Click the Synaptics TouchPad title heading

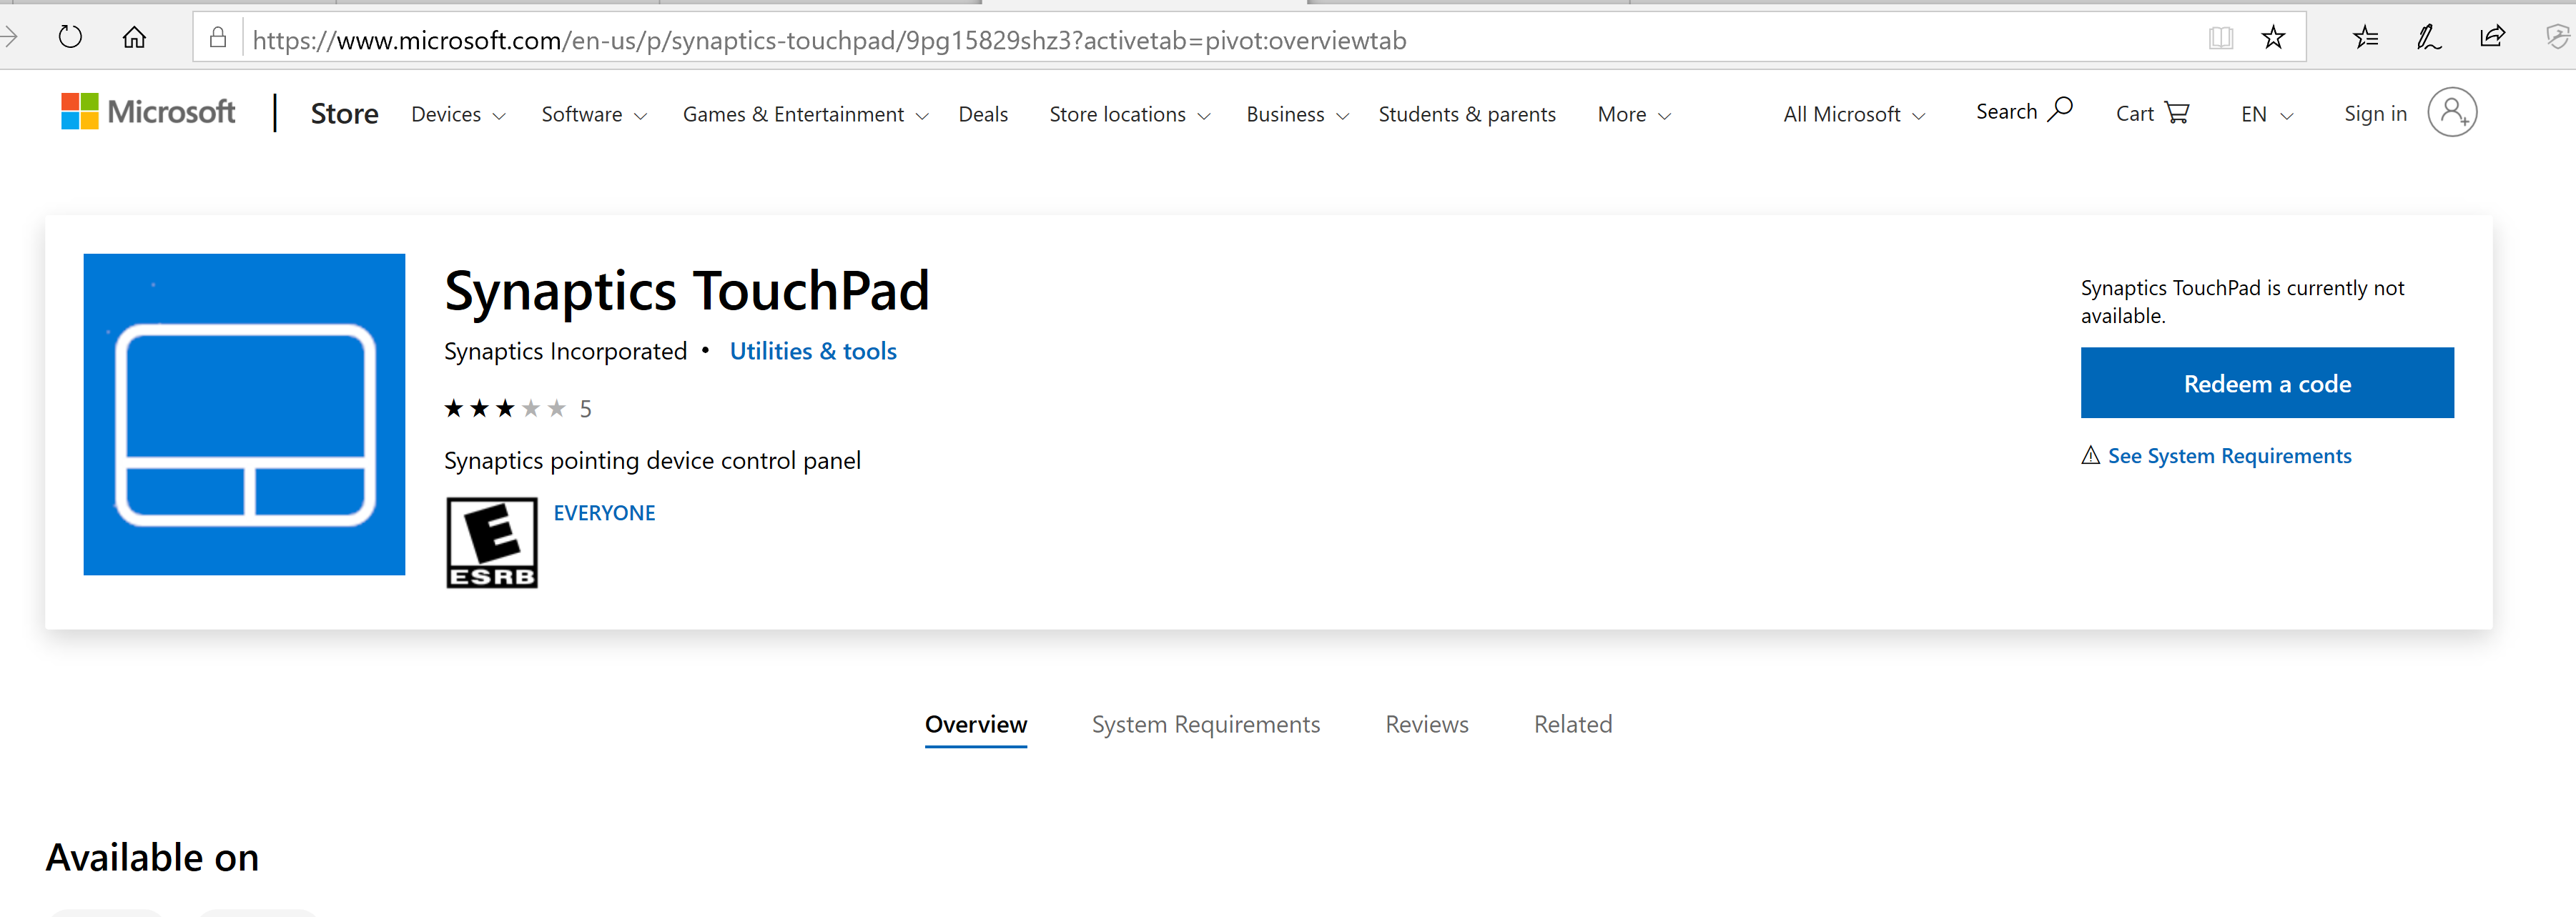pos(687,291)
